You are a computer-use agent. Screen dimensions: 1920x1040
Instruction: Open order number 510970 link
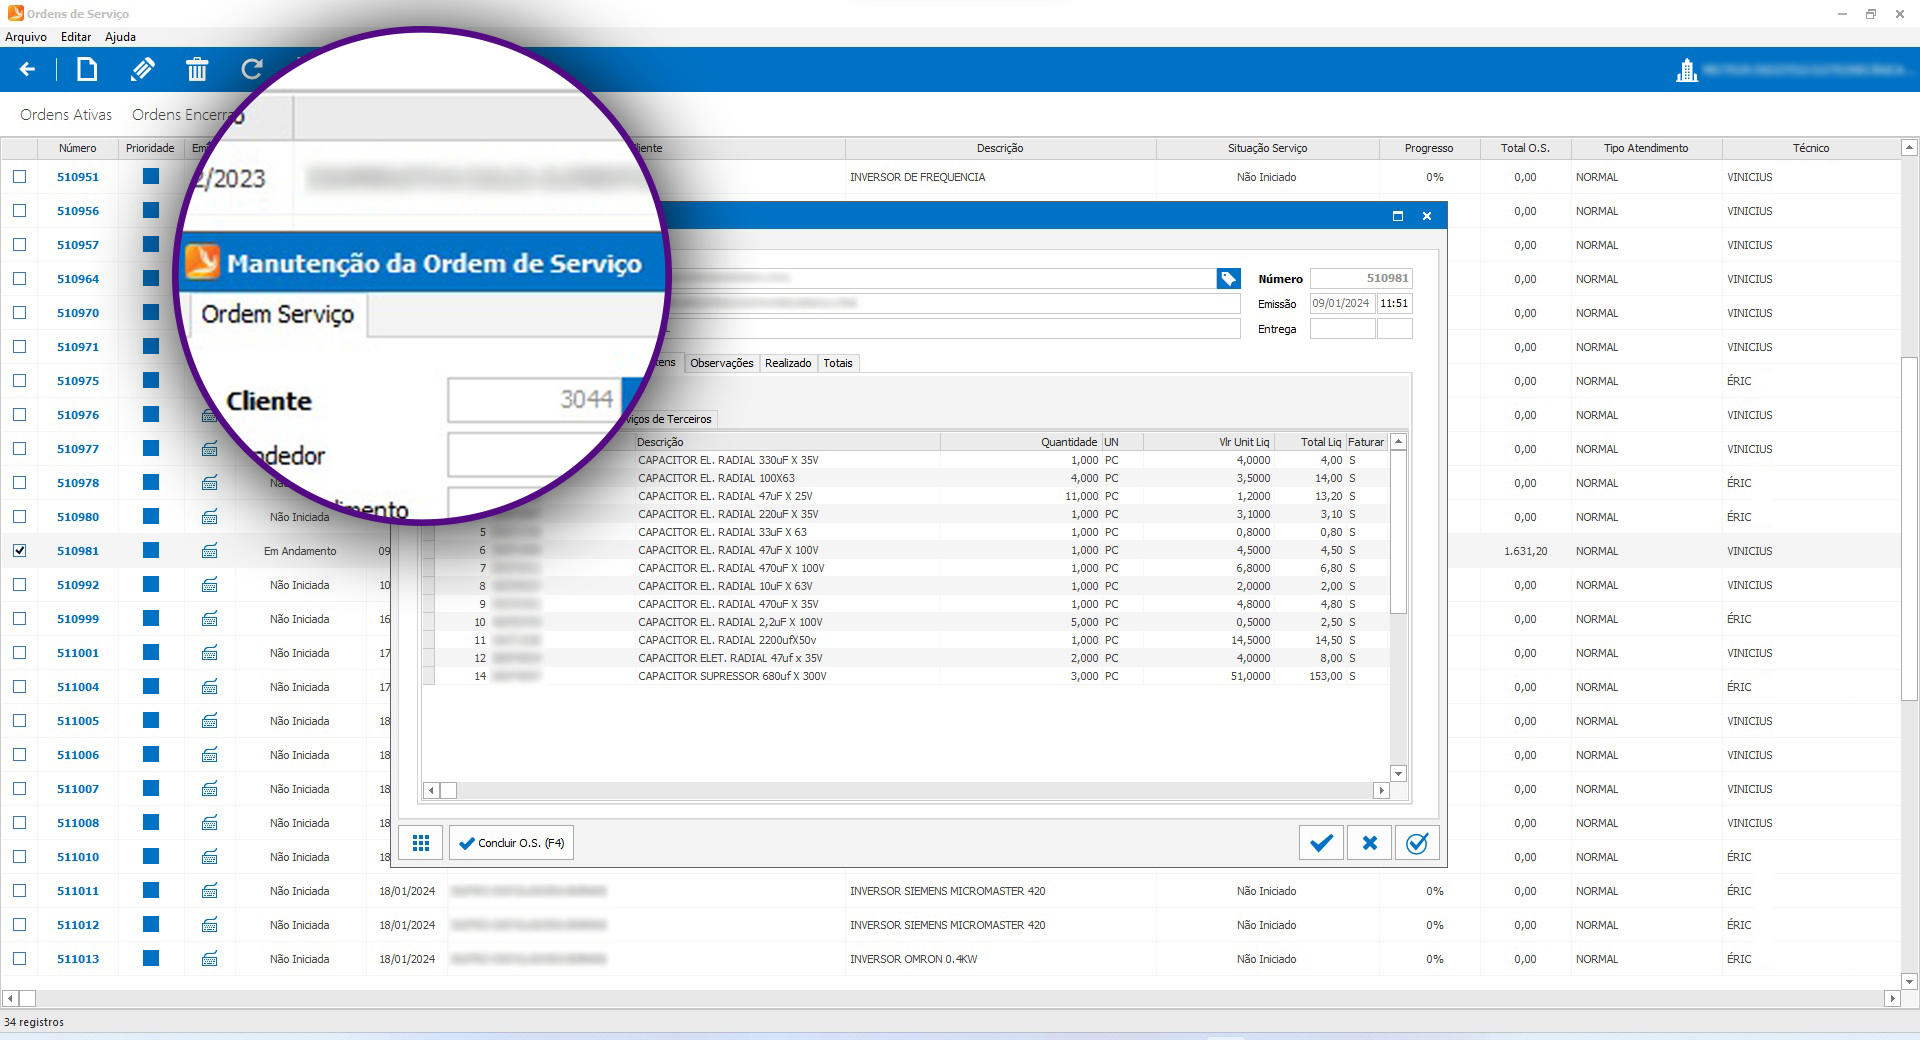pyautogui.click(x=78, y=313)
